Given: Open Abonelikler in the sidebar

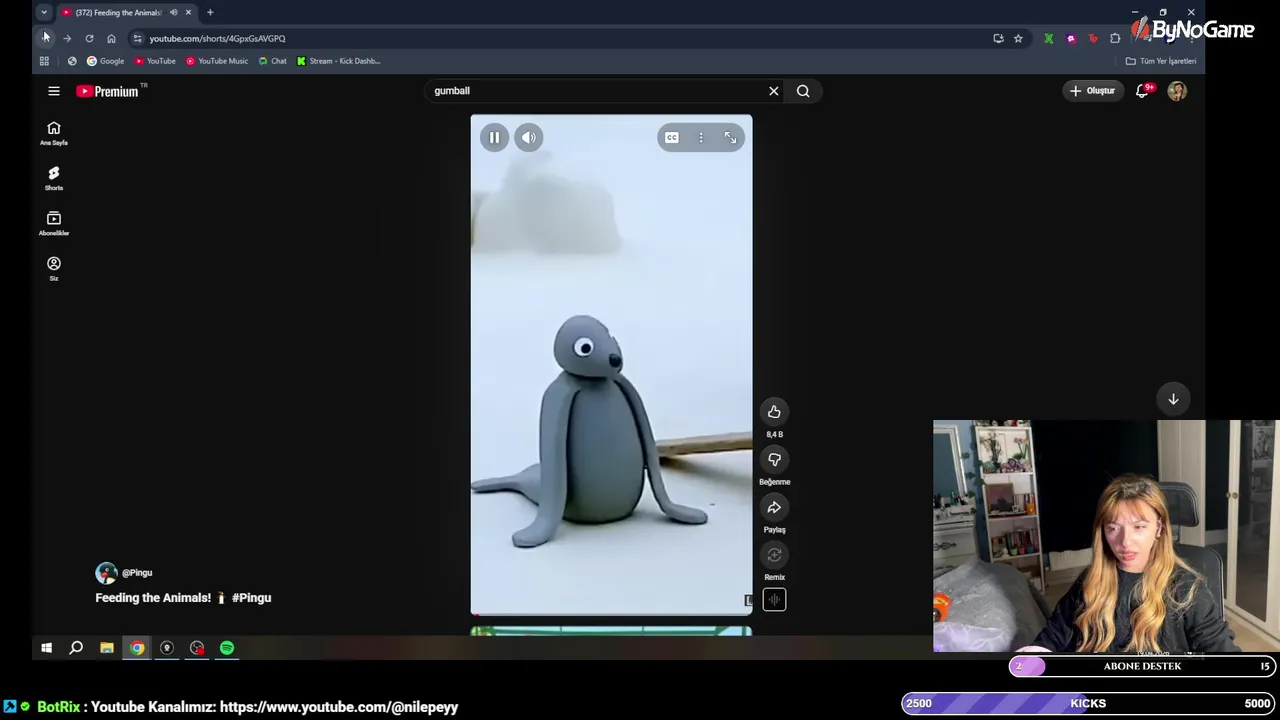Looking at the screenshot, I should [x=54, y=223].
